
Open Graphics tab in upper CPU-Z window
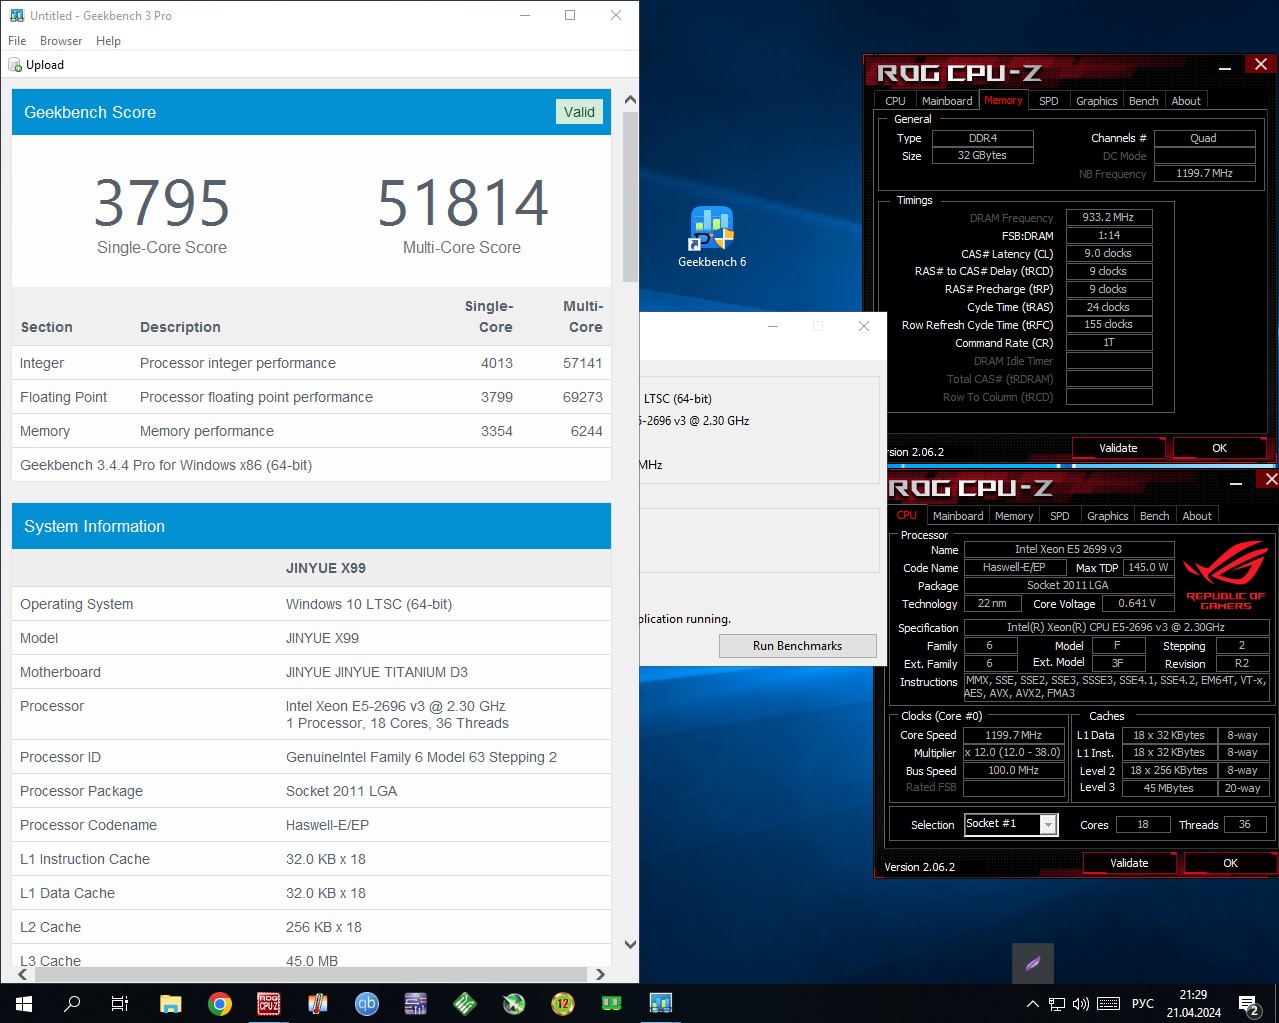click(1097, 101)
